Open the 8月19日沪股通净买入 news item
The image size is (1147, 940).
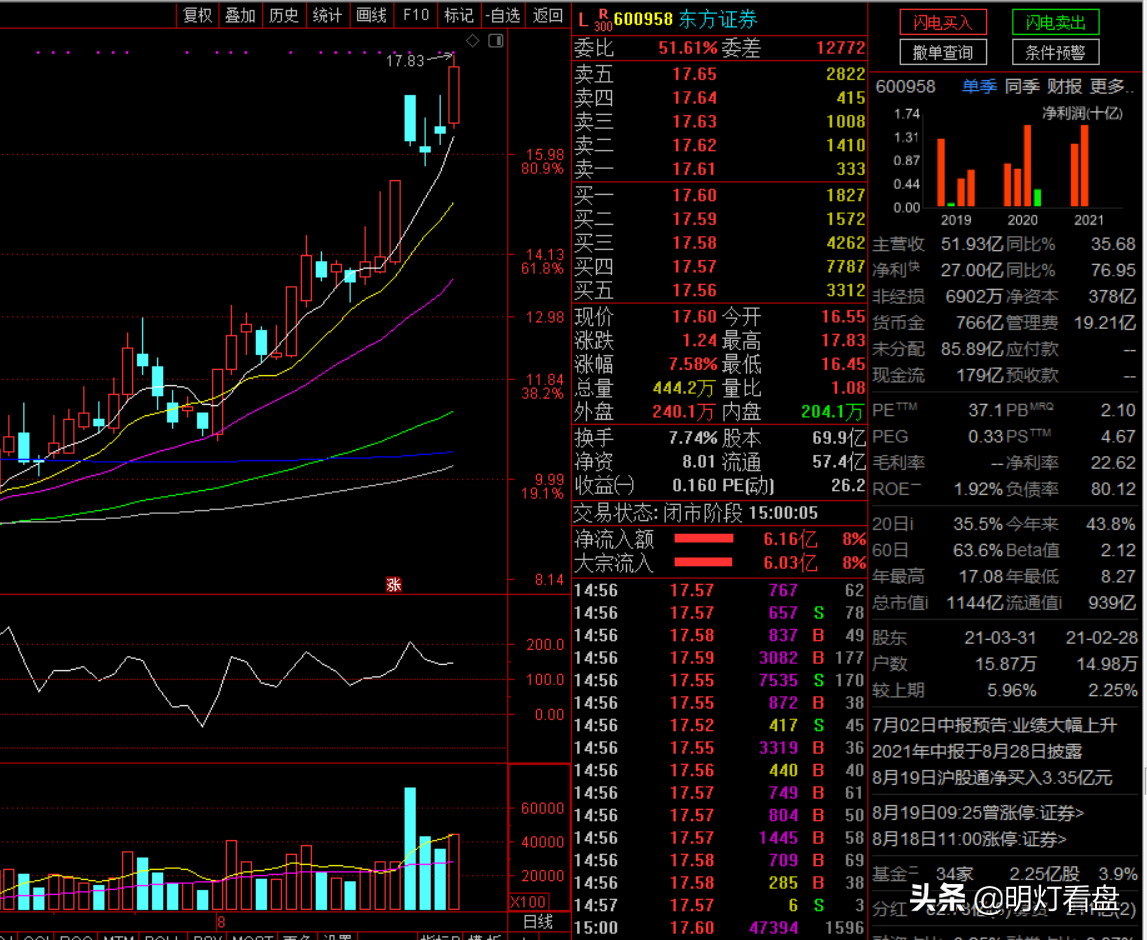(992, 778)
